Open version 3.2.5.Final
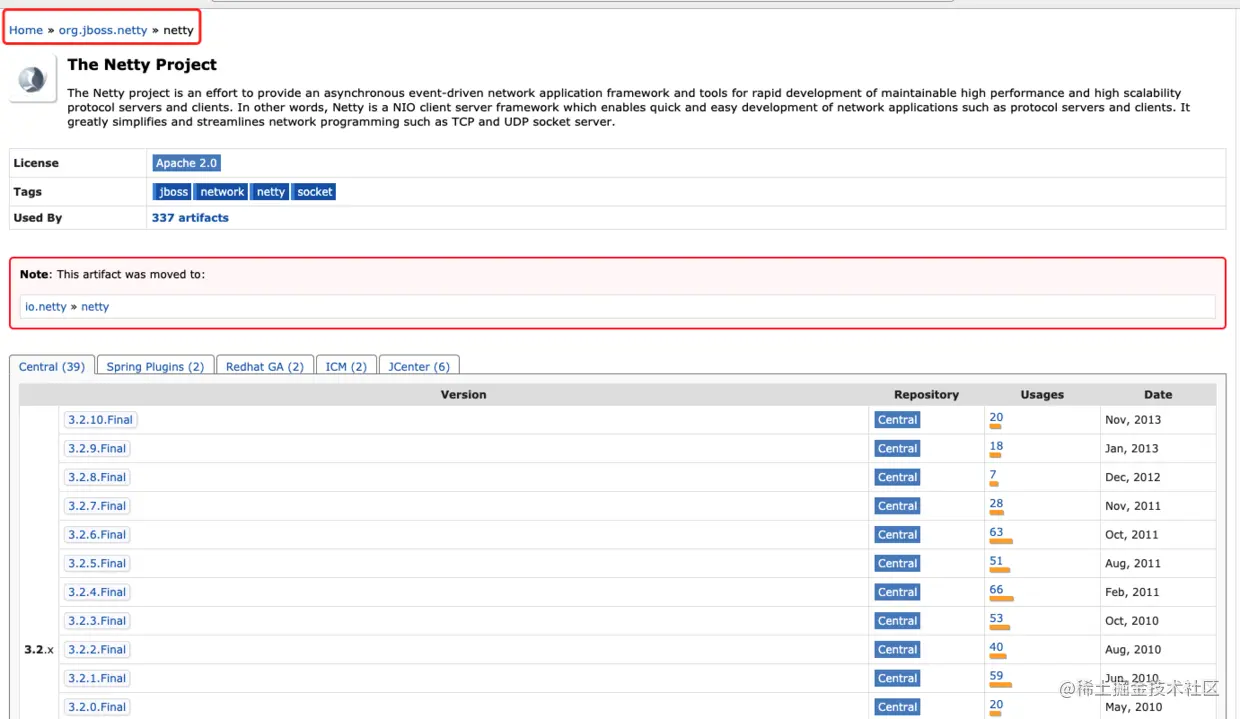Image resolution: width=1240 pixels, height=719 pixels. (x=97, y=564)
